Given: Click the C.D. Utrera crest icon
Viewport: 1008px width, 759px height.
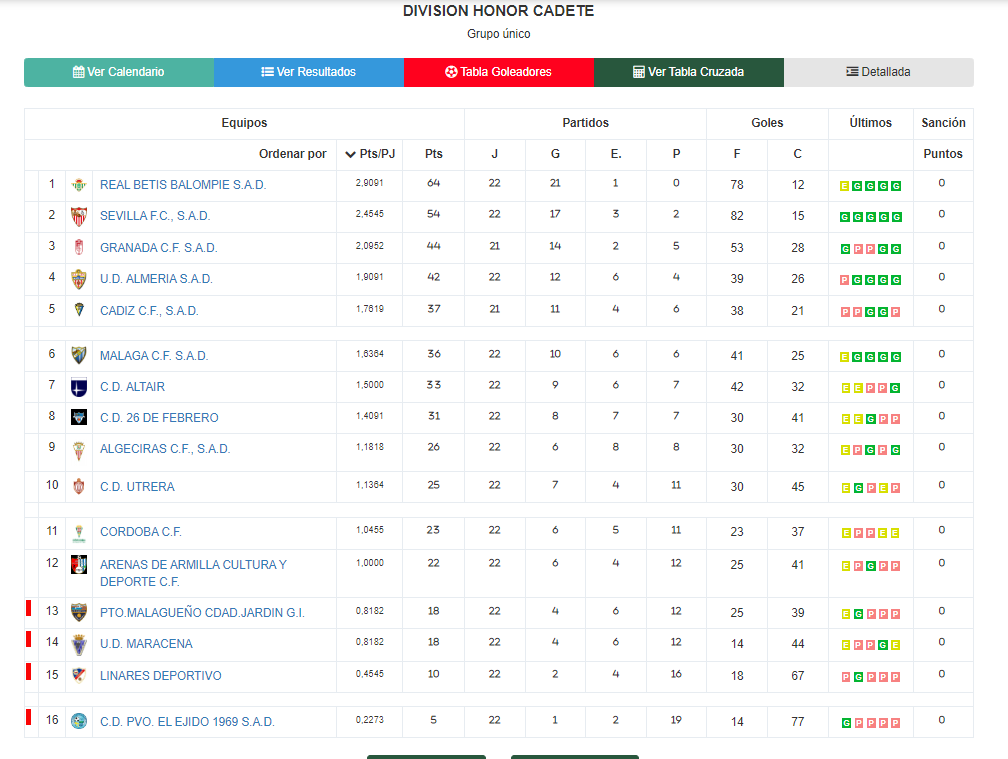Looking at the screenshot, I should (x=79, y=487).
